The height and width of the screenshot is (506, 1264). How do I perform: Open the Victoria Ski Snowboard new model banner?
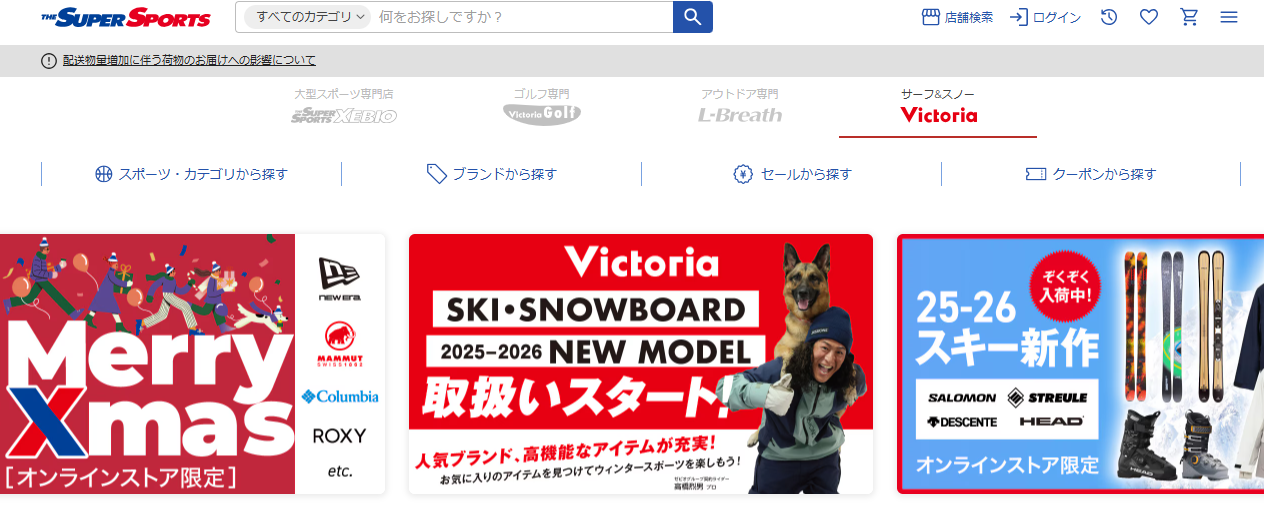click(x=641, y=364)
